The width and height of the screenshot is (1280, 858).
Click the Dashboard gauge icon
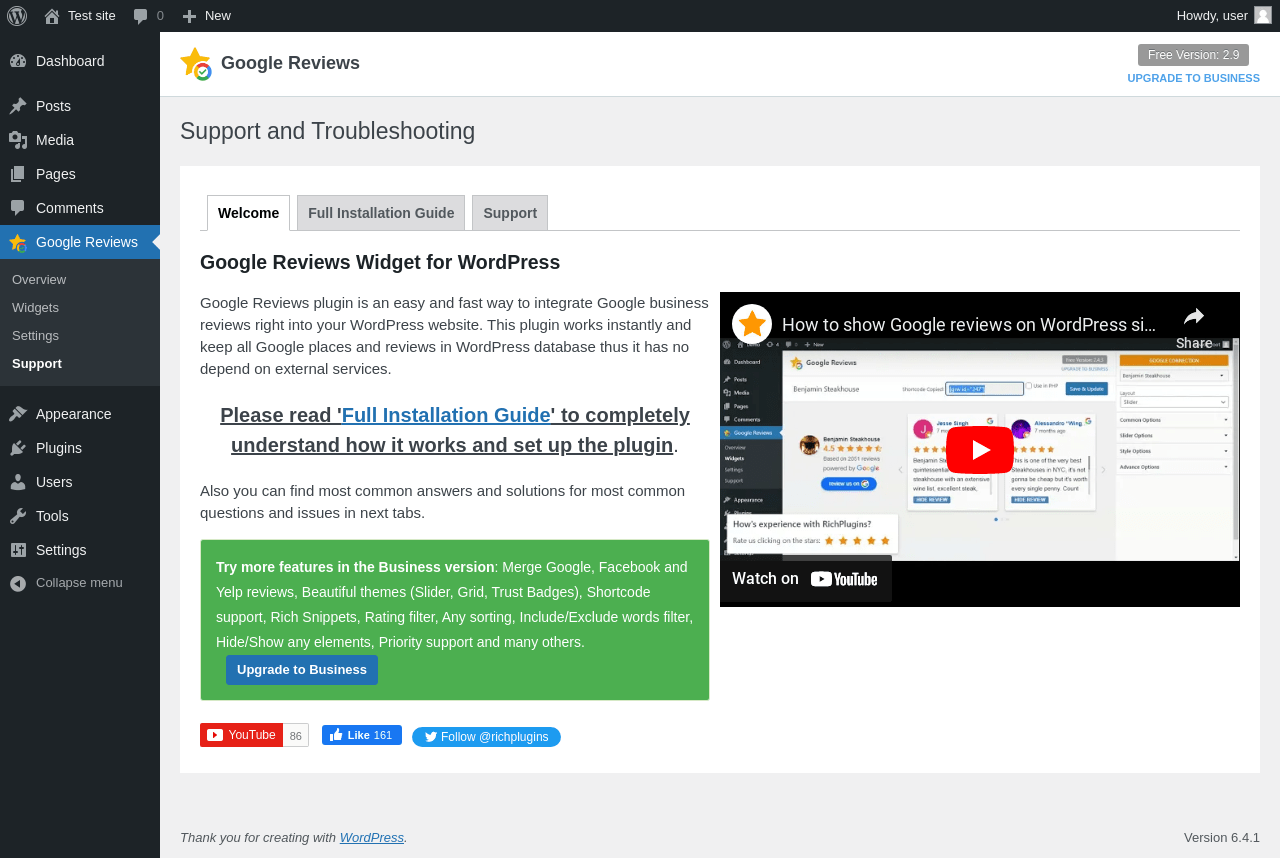(18, 61)
